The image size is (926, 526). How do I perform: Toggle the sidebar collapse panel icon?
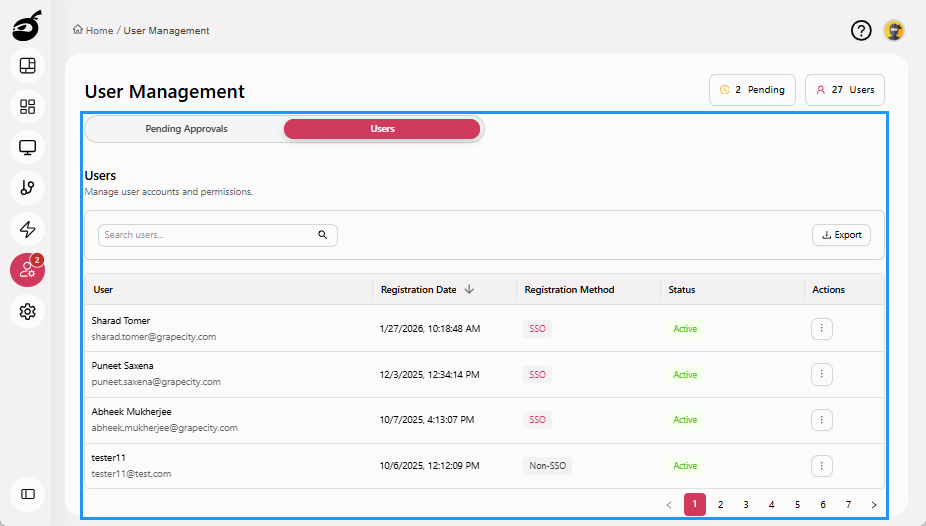pos(28,494)
